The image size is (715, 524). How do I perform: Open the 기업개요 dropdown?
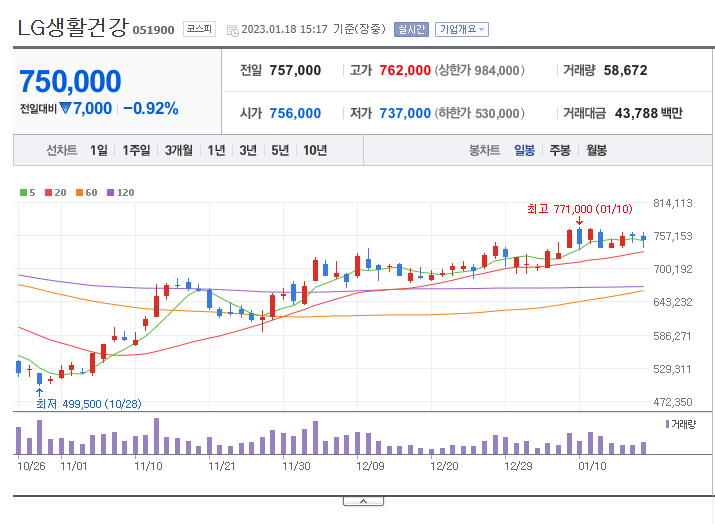pos(461,29)
